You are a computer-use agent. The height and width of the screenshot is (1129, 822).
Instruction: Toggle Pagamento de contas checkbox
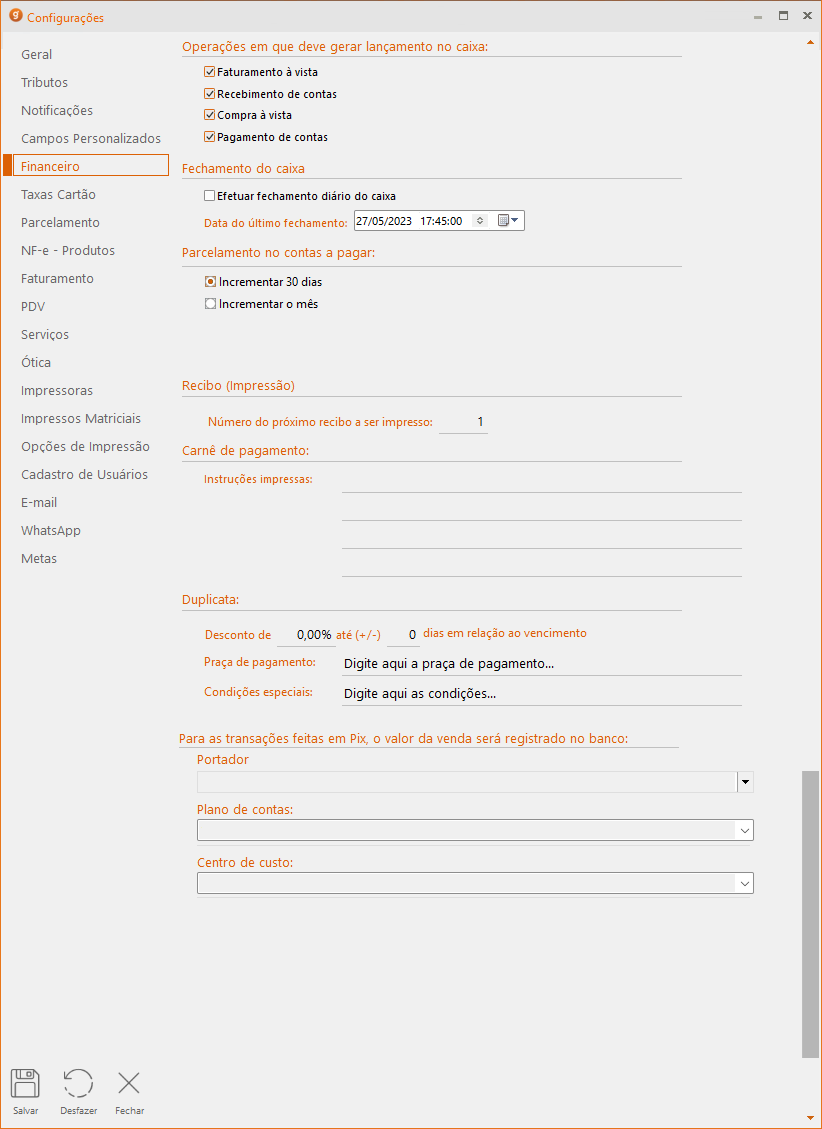[209, 137]
